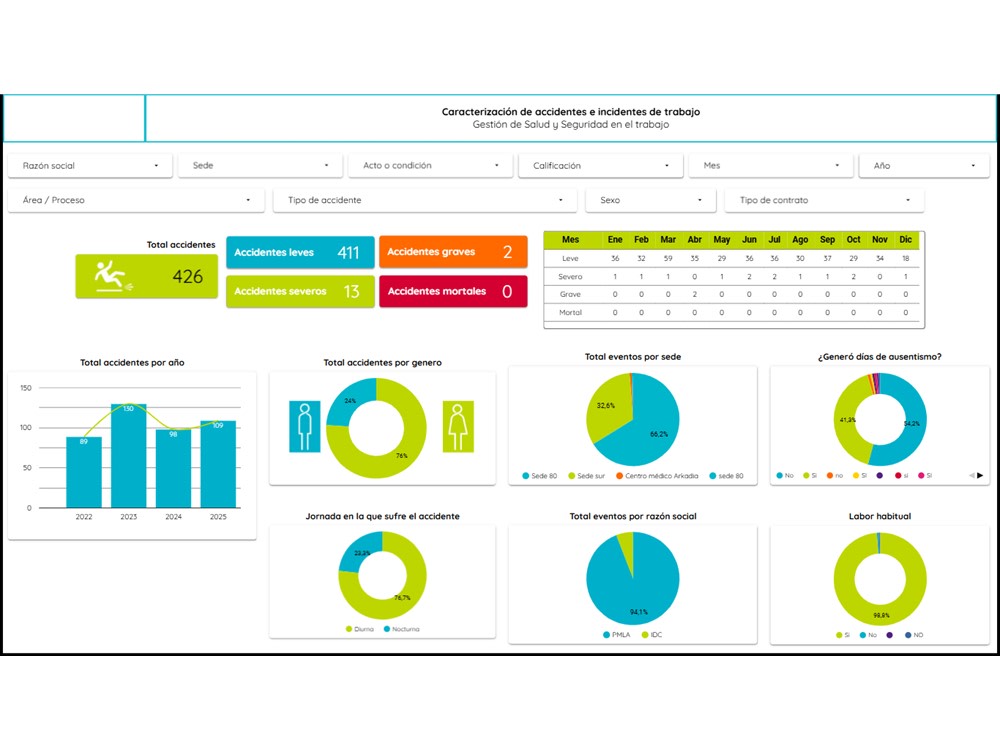Open the Sede filter dropdown
The height and width of the screenshot is (750, 1000).
[260, 166]
